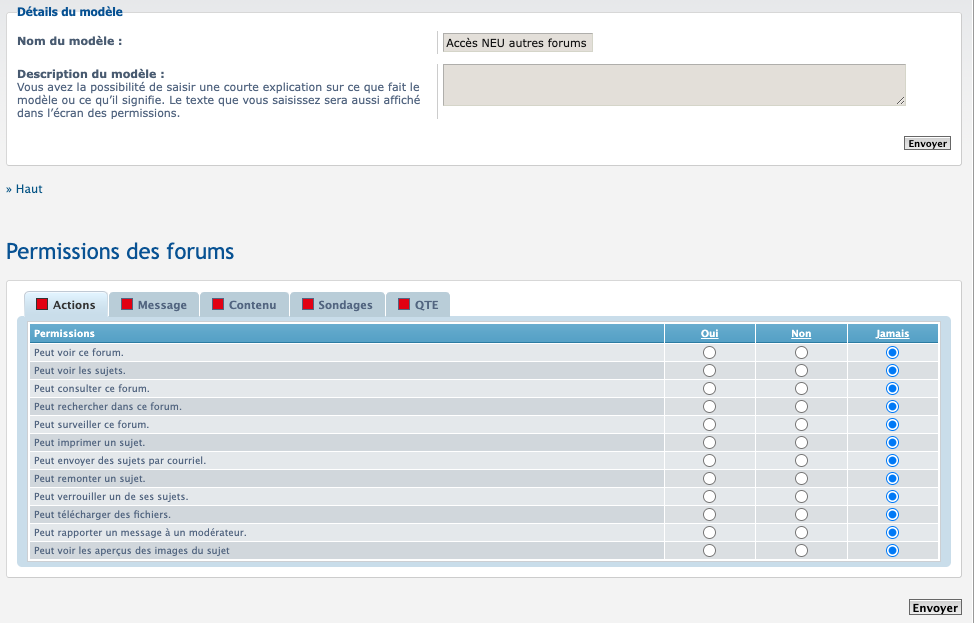The image size is (974, 623).
Task: Set 'Peut voir ce forum' to Oui
Action: (710, 353)
